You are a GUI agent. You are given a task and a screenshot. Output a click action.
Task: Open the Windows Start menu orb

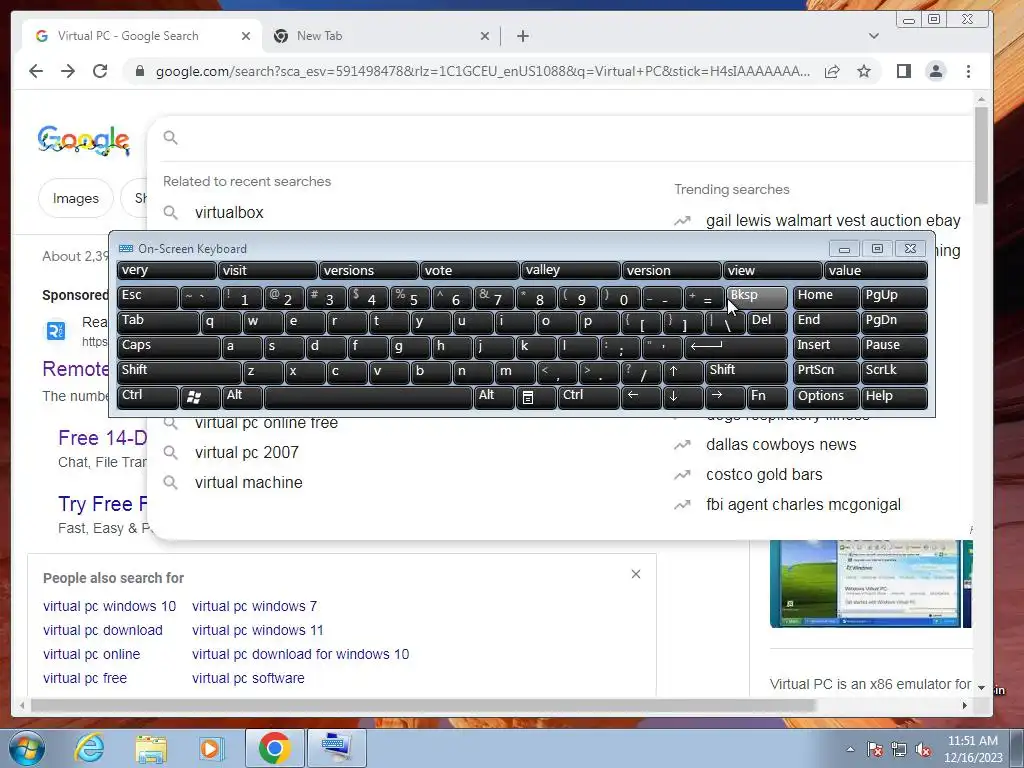(27, 748)
